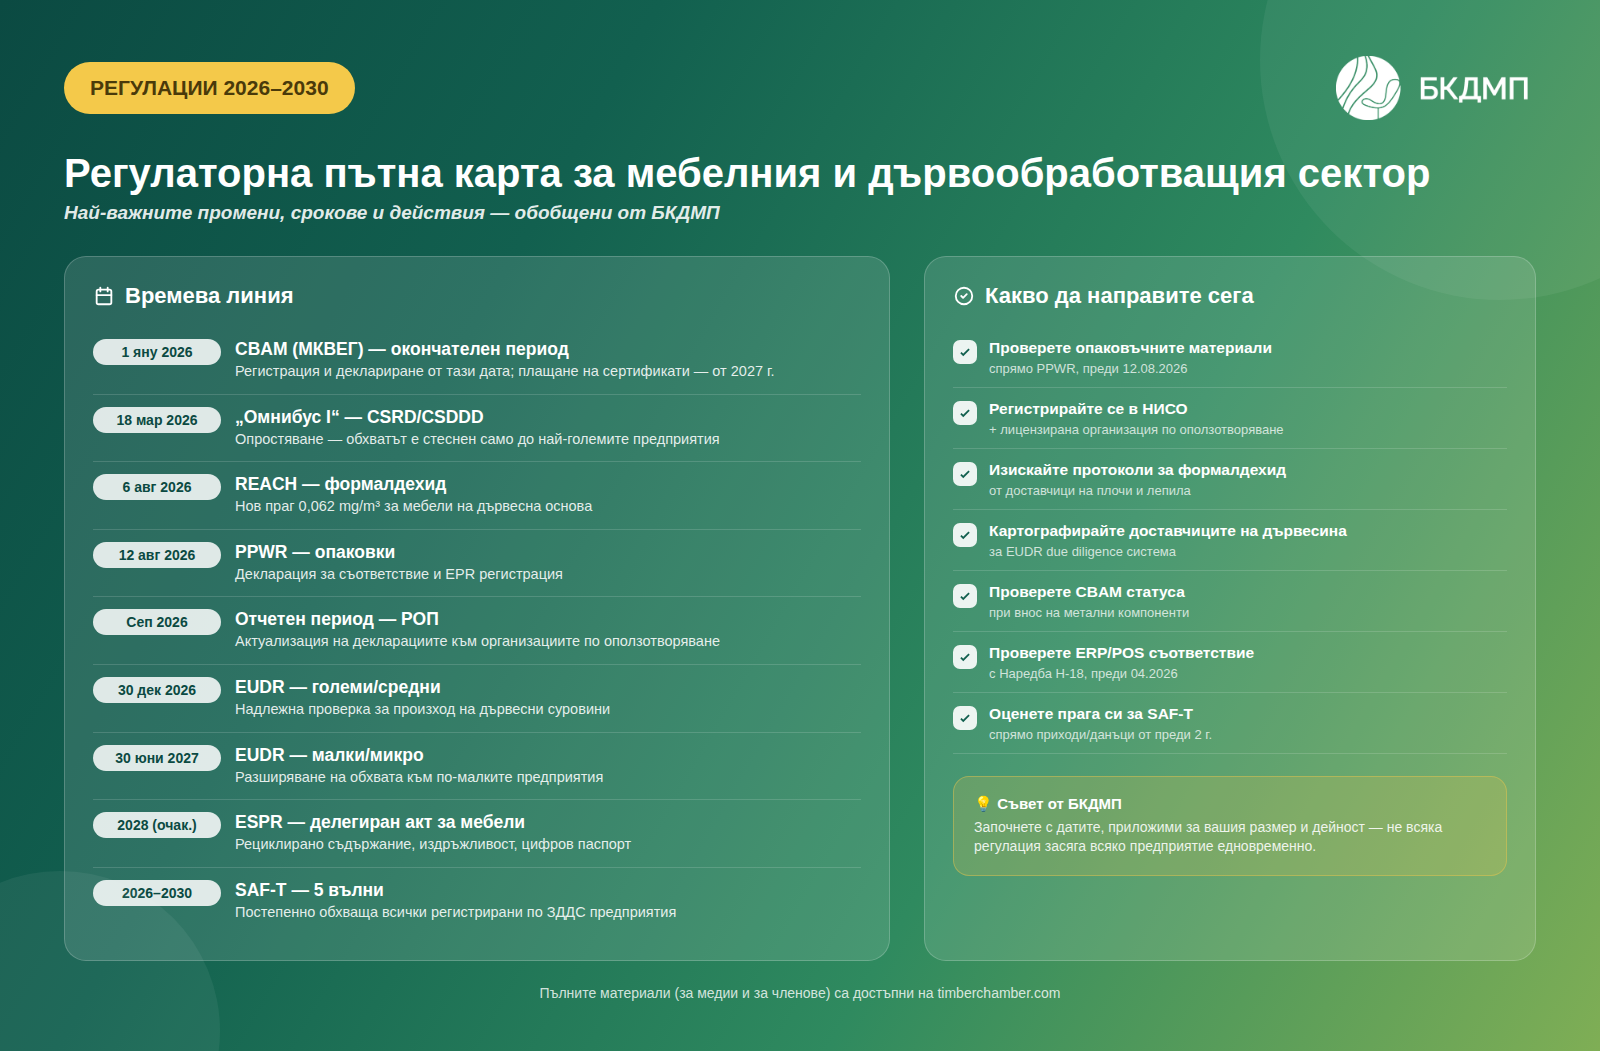Toggle checkbox Картографирайте доставчиците на дървесина
This screenshot has height=1051, width=1600.
[965, 535]
